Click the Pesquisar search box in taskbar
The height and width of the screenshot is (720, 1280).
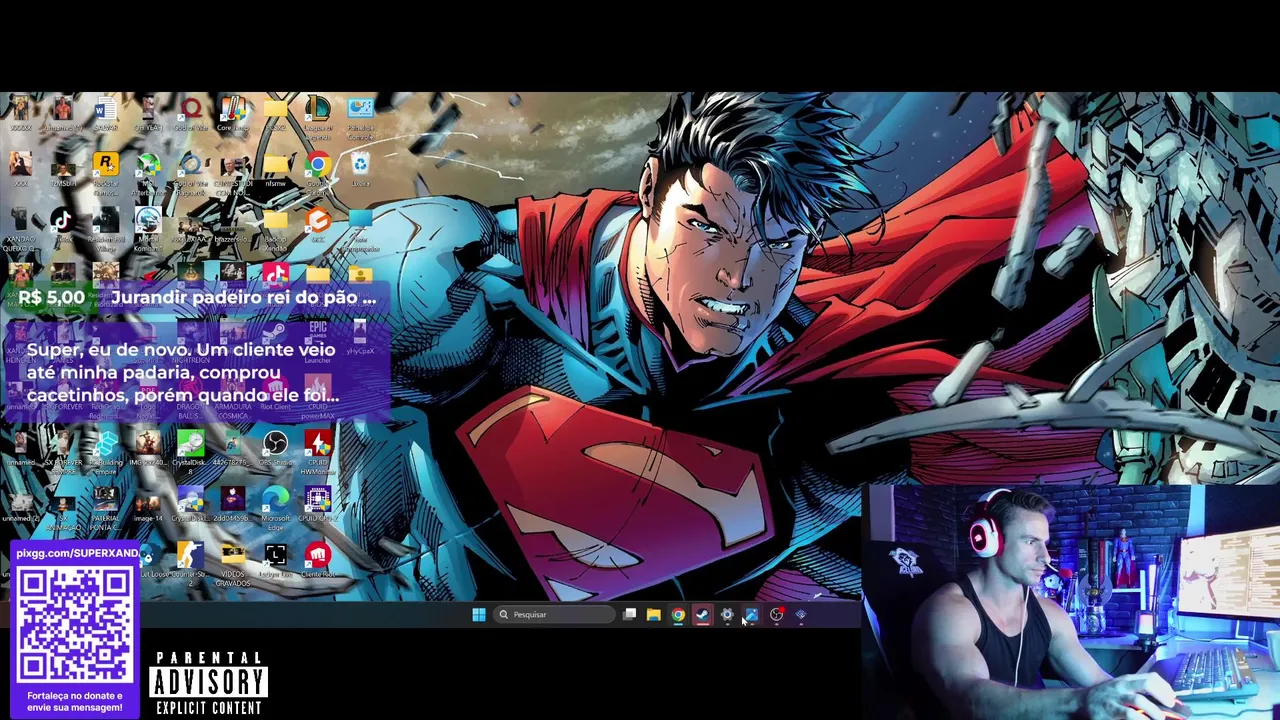point(554,614)
